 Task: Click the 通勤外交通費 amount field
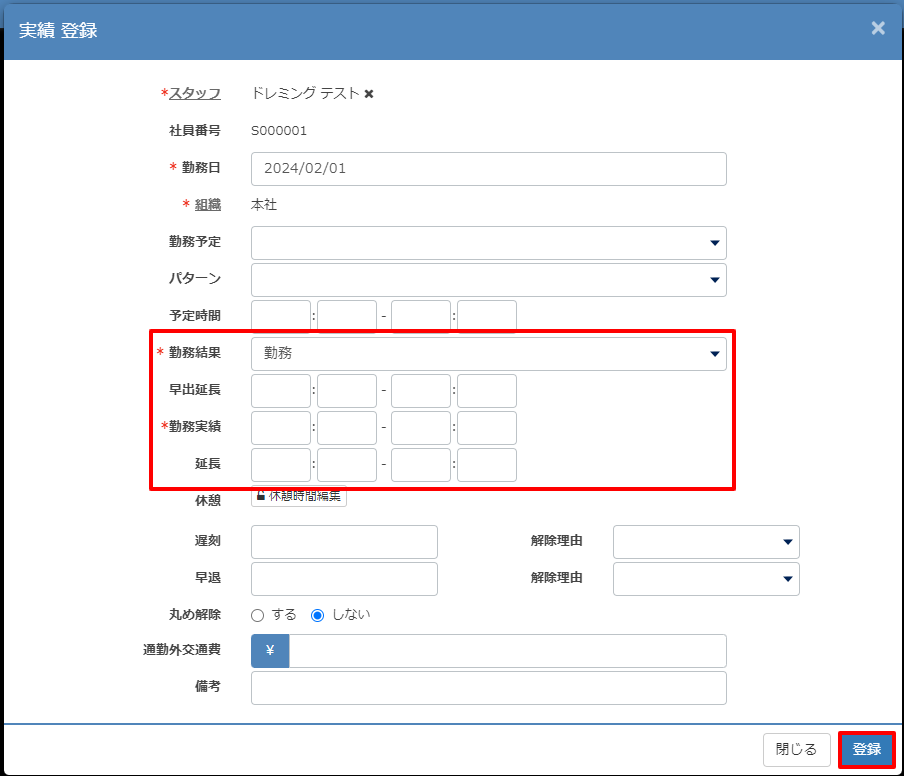pyautogui.click(x=507, y=650)
